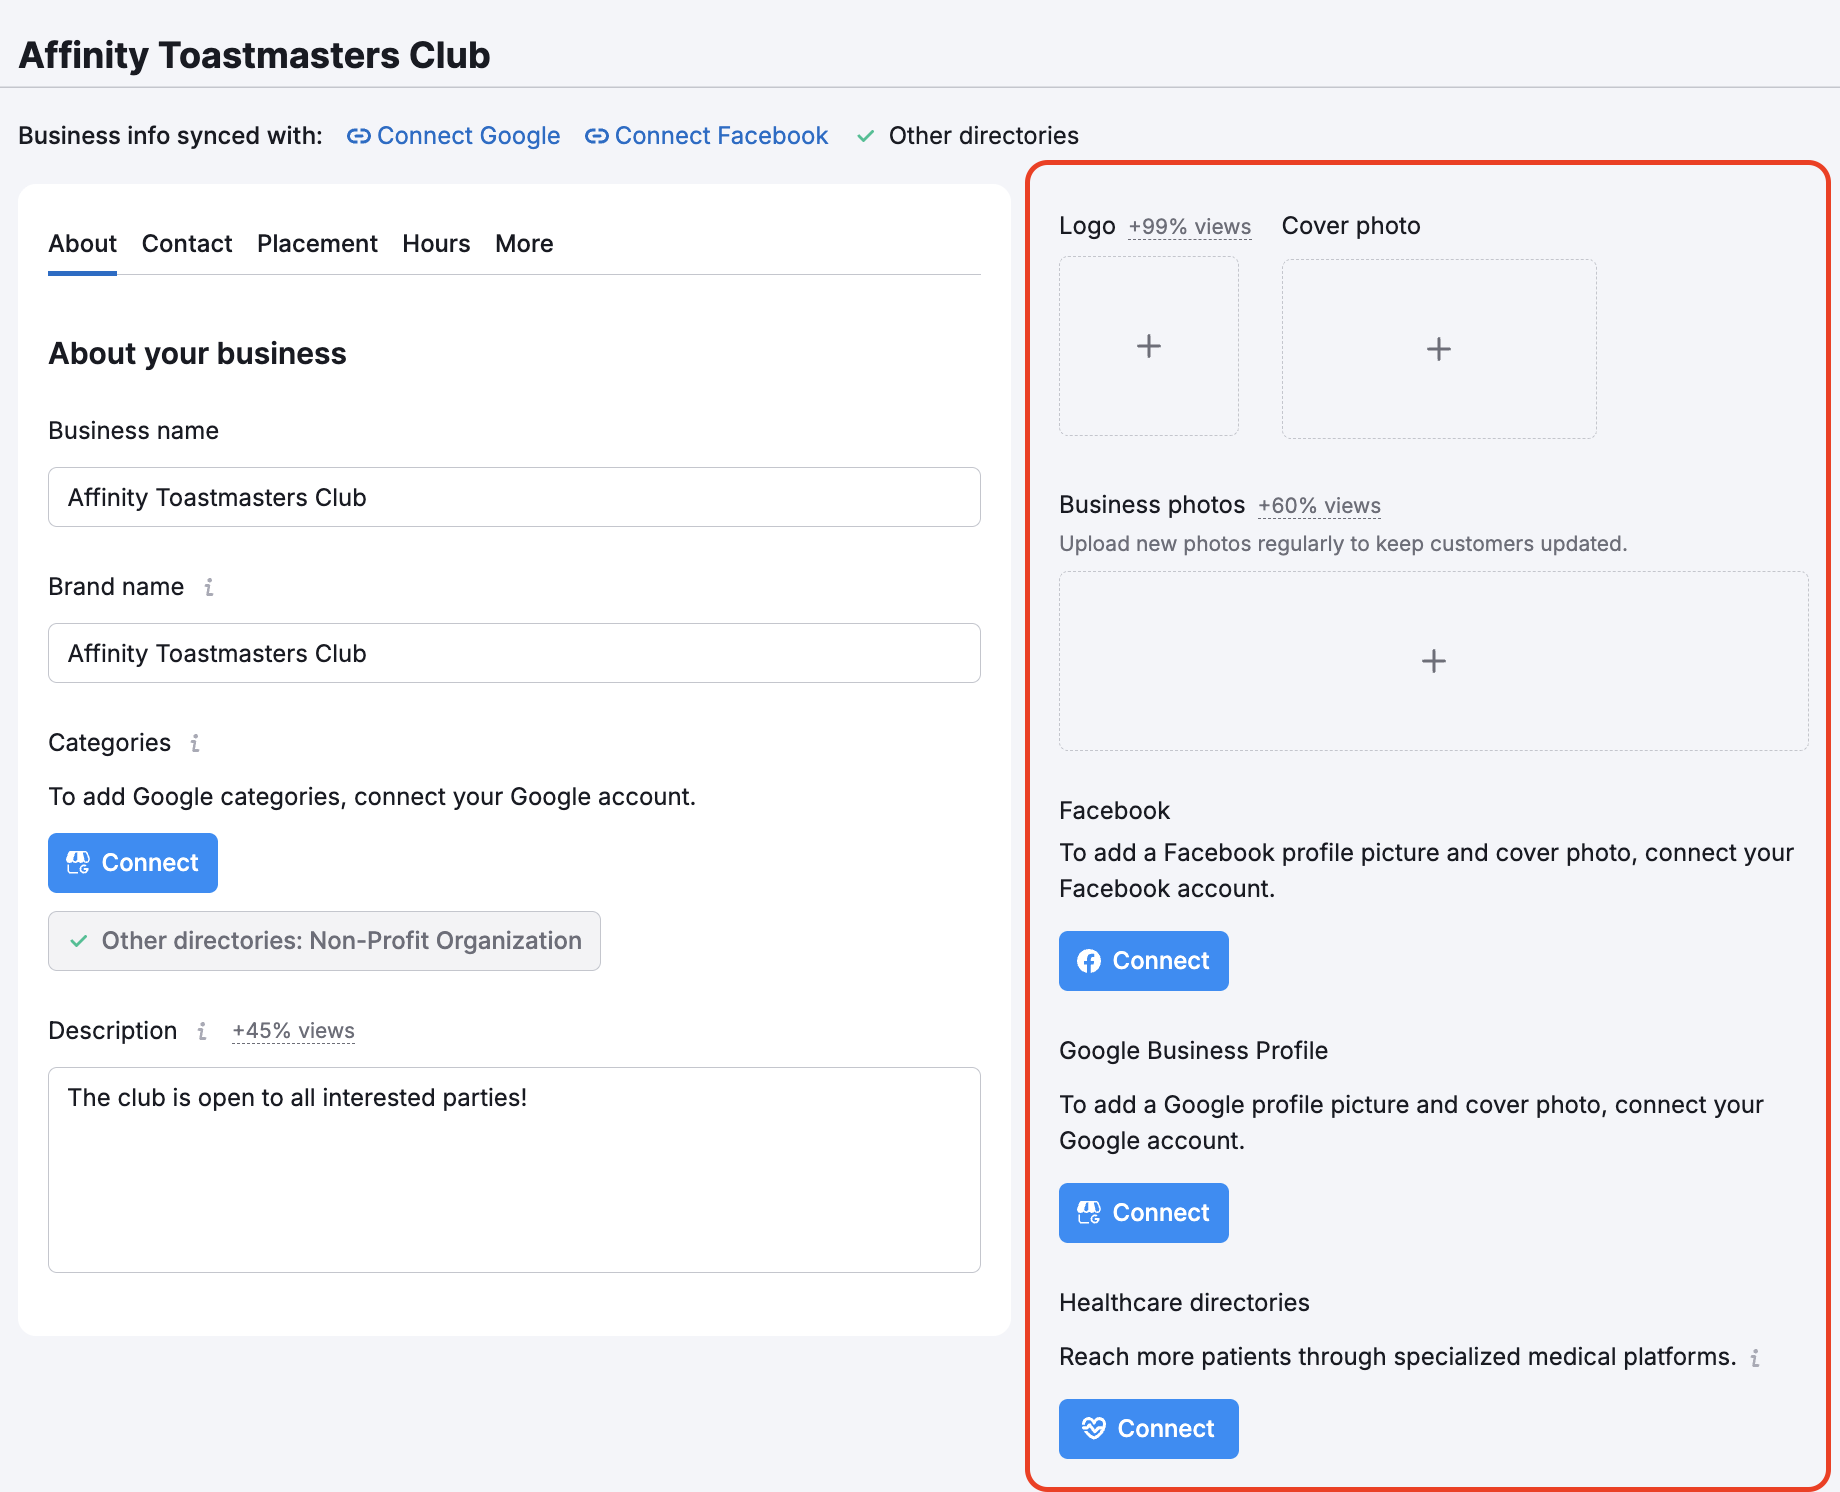Click the checkmark beside Other directories

[866, 136]
